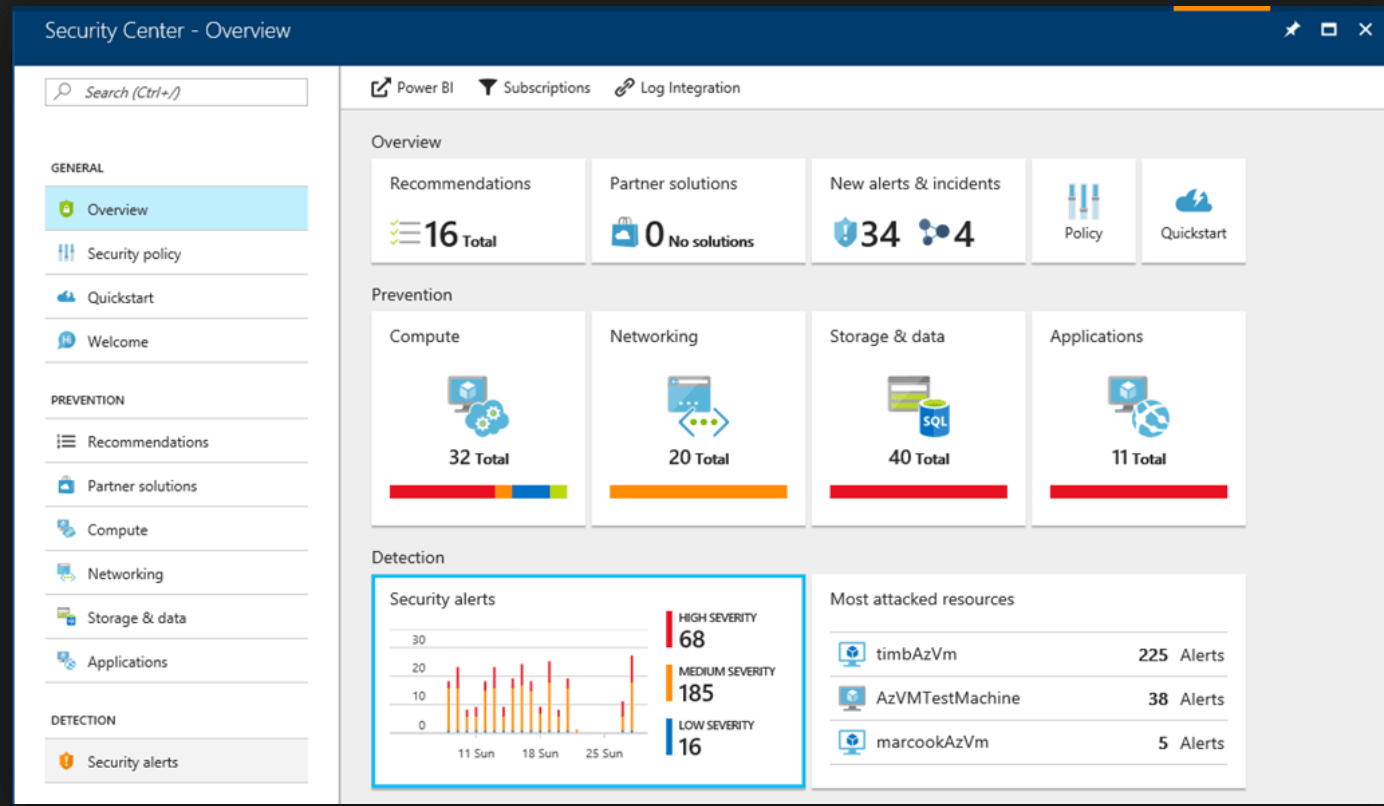The width and height of the screenshot is (1384, 806).
Task: Go to Storage & data menu item
Action: (x=176, y=617)
